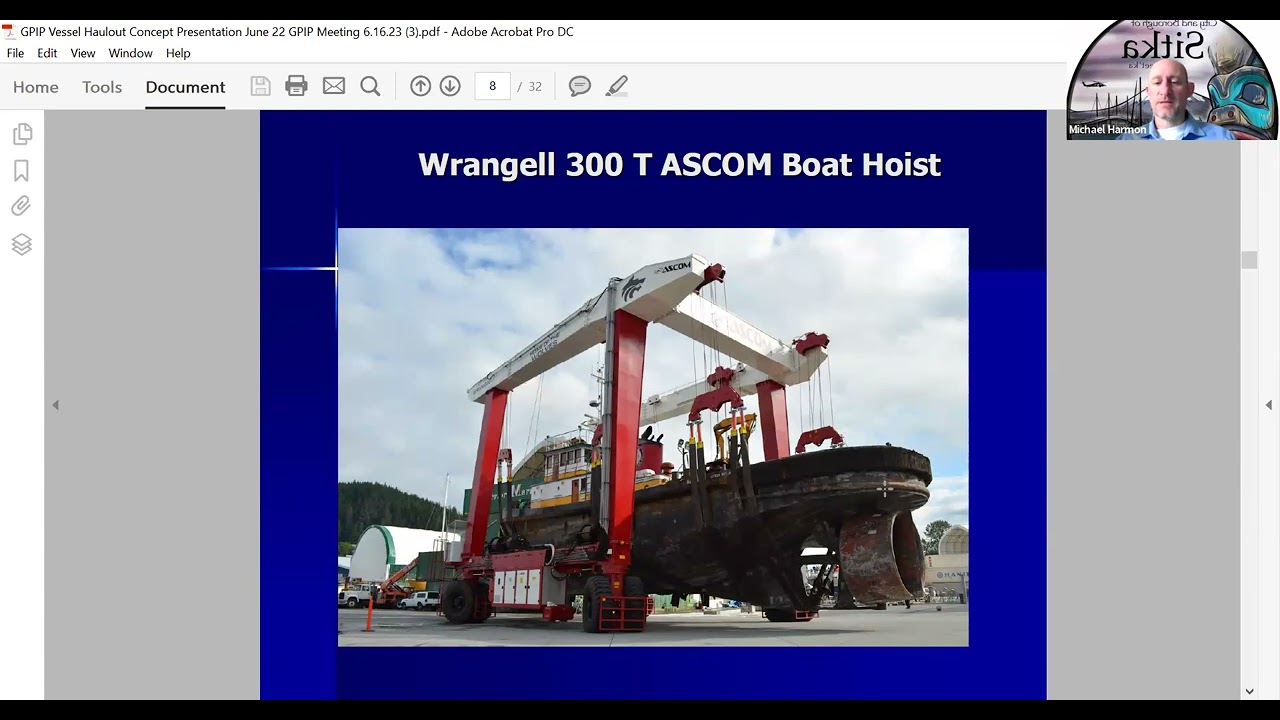The image size is (1280, 720).
Task: Switch to the Tools tab
Action: click(x=102, y=87)
